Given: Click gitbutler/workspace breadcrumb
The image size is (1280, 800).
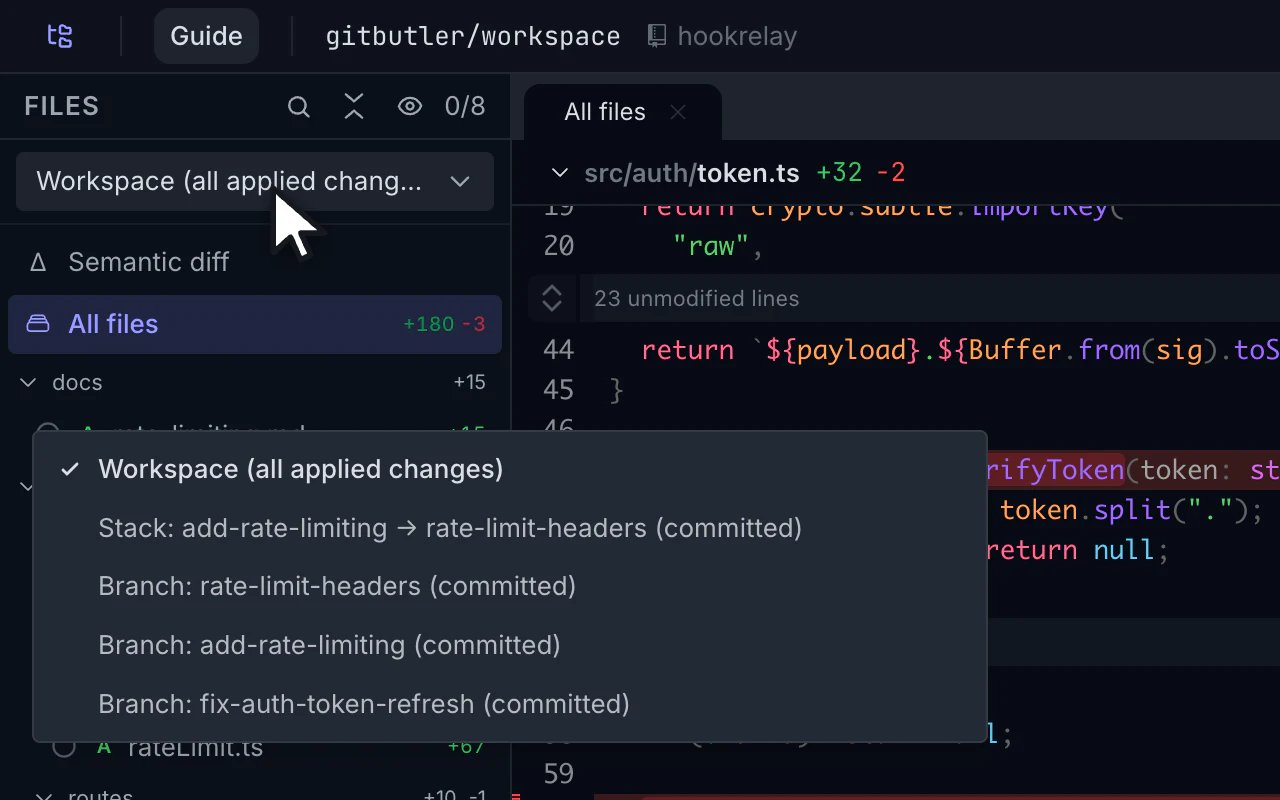Looking at the screenshot, I should pyautogui.click(x=472, y=37).
